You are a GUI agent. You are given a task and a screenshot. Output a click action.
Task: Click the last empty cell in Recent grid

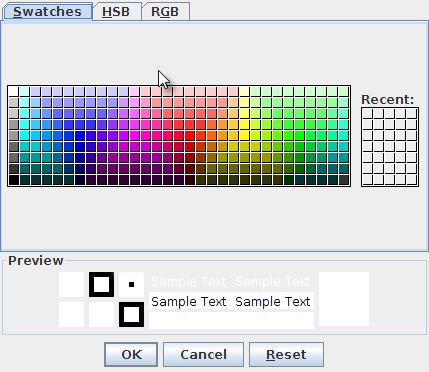tap(411, 179)
